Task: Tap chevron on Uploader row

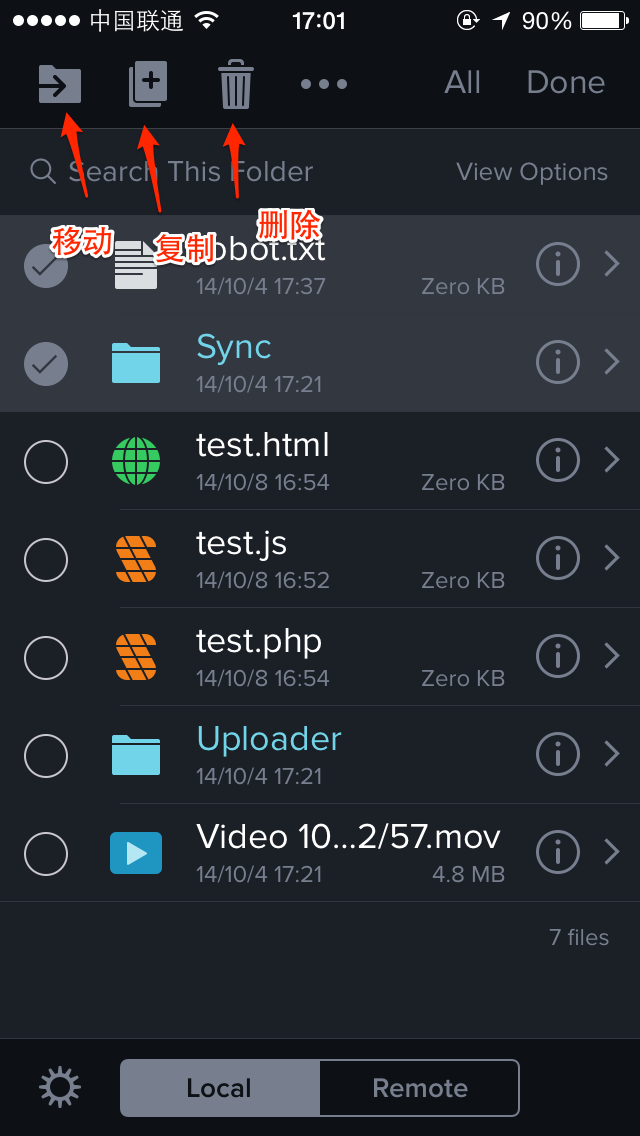Action: tap(612, 754)
